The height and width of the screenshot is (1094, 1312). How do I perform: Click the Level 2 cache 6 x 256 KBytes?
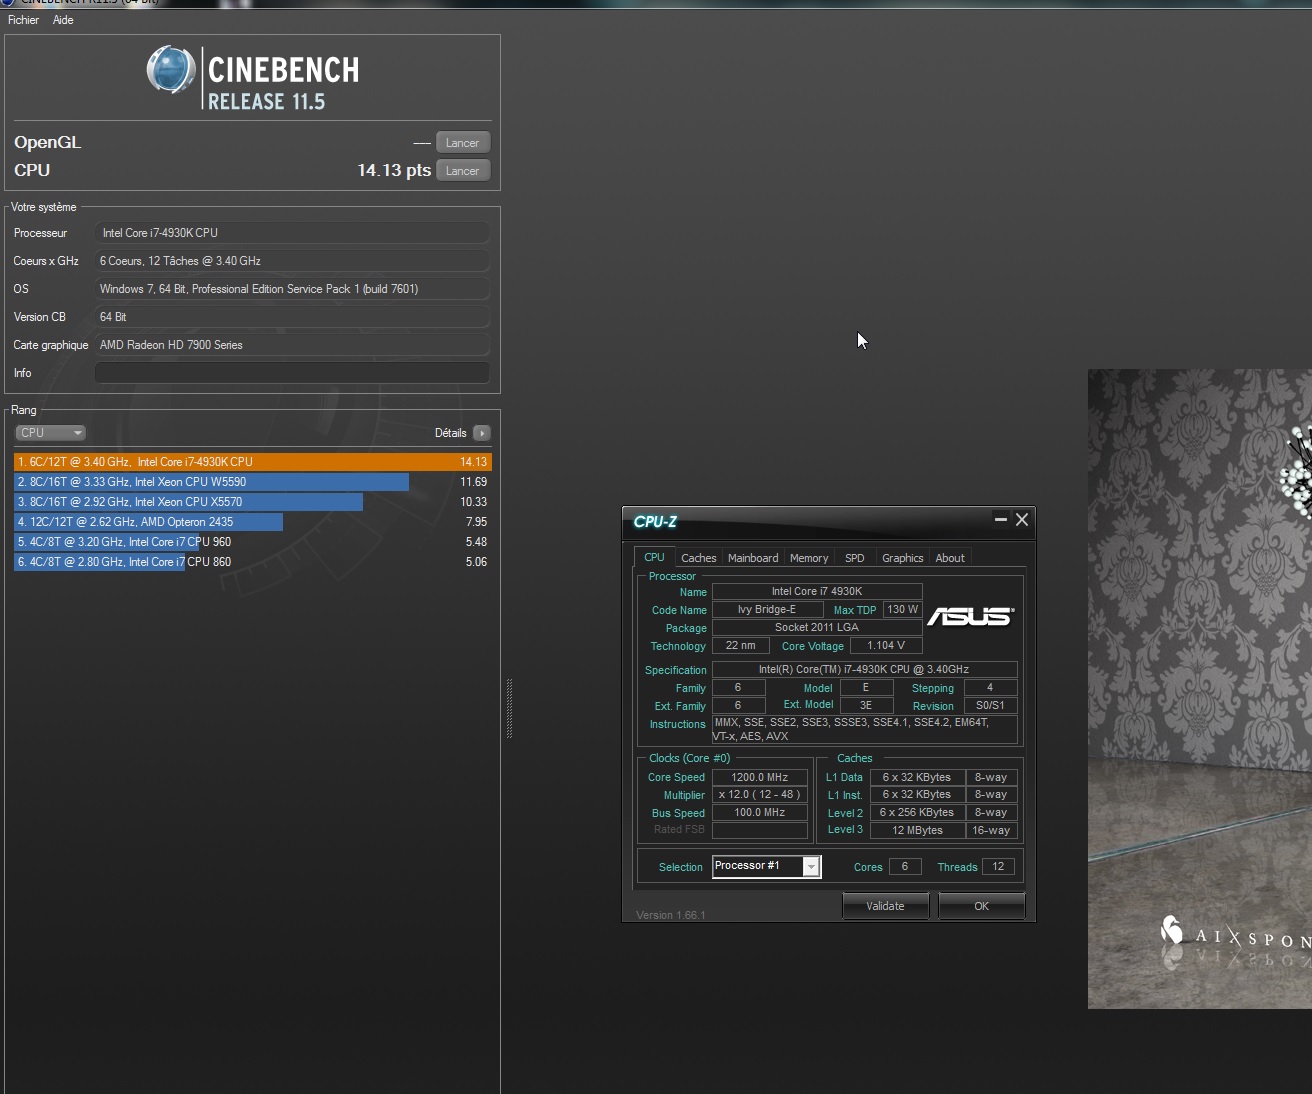pyautogui.click(x=917, y=813)
